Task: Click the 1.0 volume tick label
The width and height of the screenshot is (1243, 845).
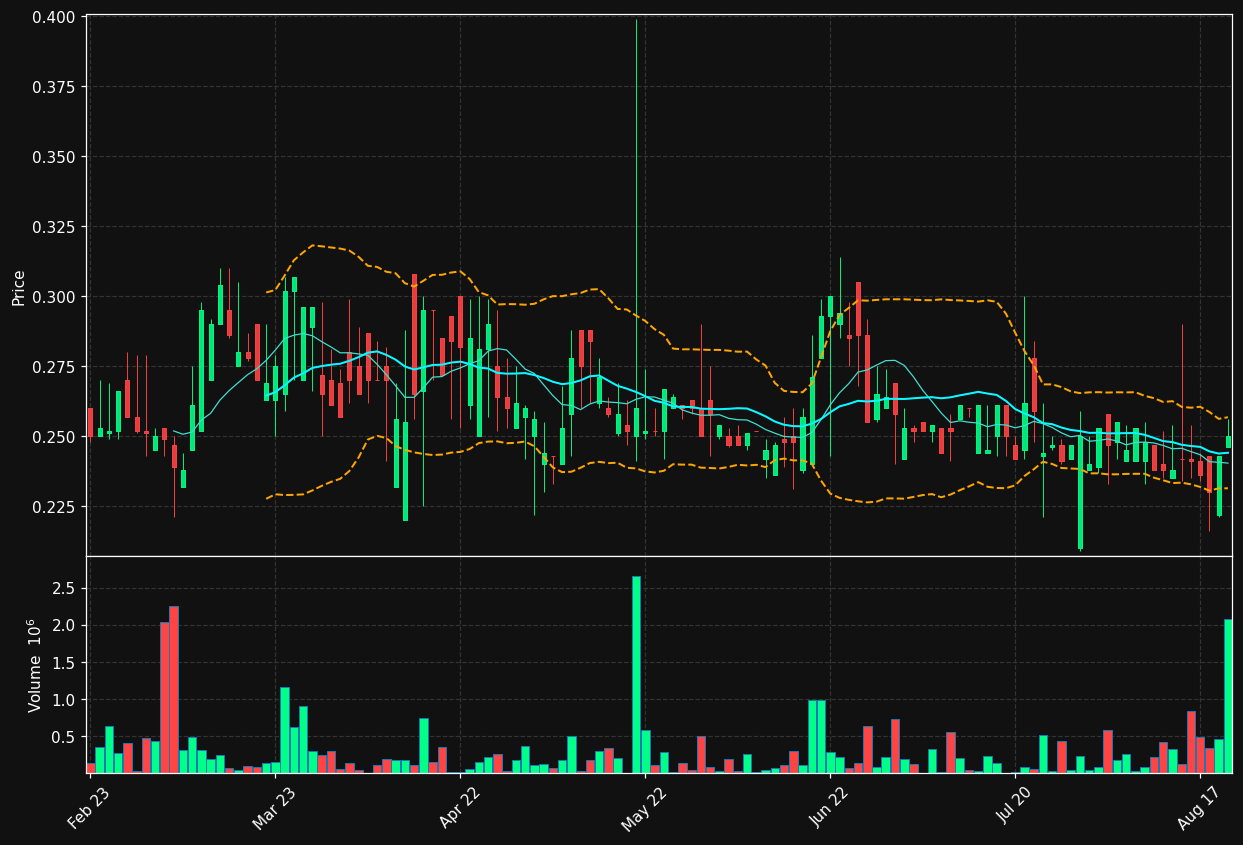Action: point(64,700)
